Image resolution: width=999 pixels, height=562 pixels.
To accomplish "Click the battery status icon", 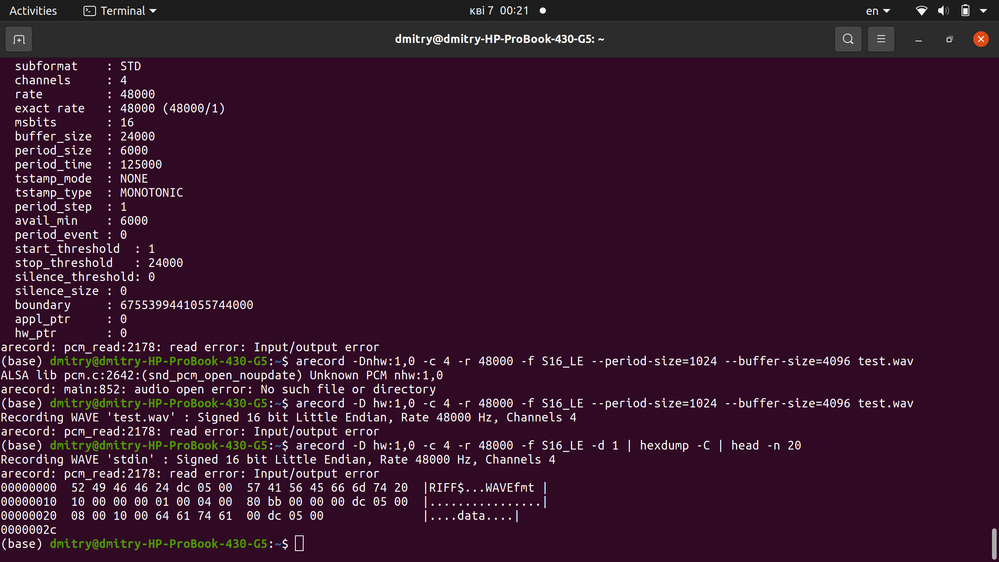I will click(x=965, y=11).
